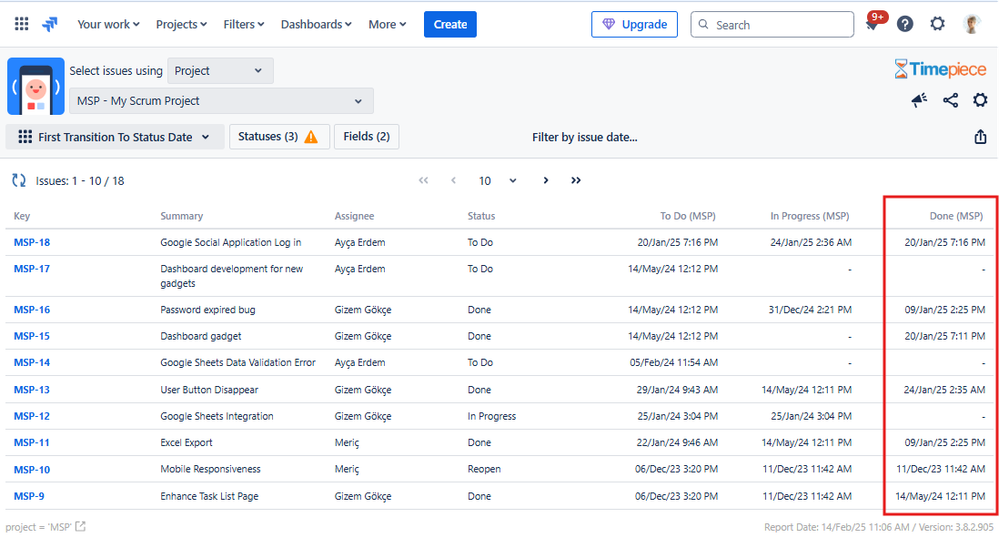The height and width of the screenshot is (540, 999).
Task: Click the To Do (MSP) column header
Action: 687,216
